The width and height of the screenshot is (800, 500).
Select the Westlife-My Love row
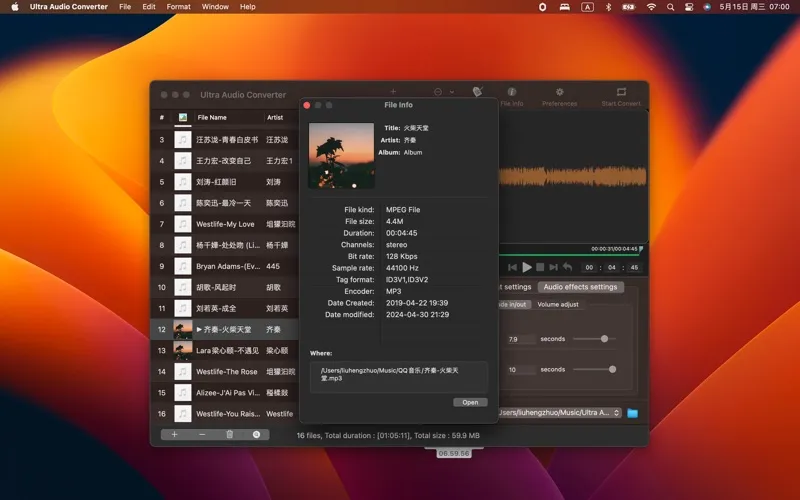pos(224,224)
